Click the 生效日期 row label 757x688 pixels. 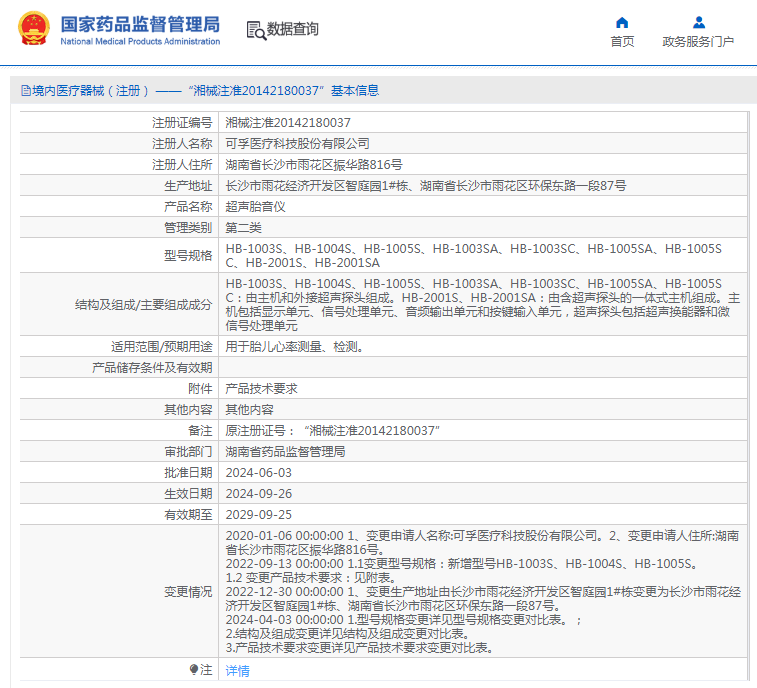point(188,493)
